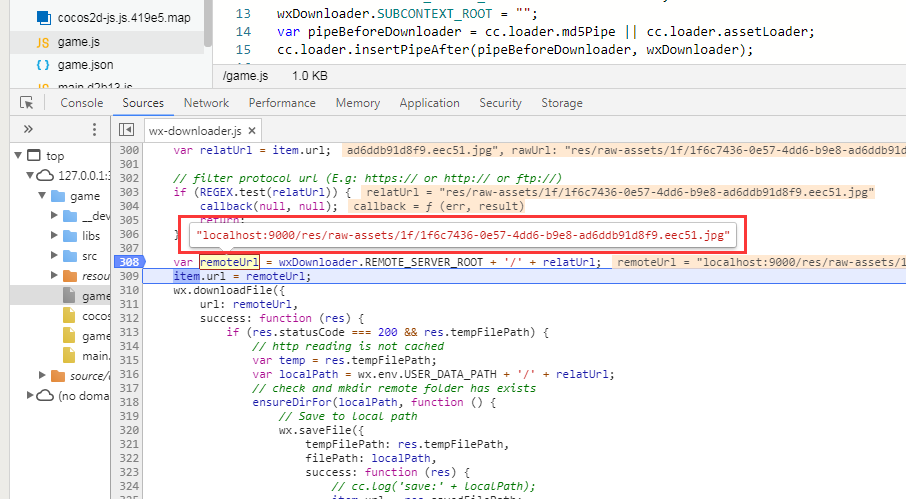Expand the orange resou folder arrow

coord(54,275)
